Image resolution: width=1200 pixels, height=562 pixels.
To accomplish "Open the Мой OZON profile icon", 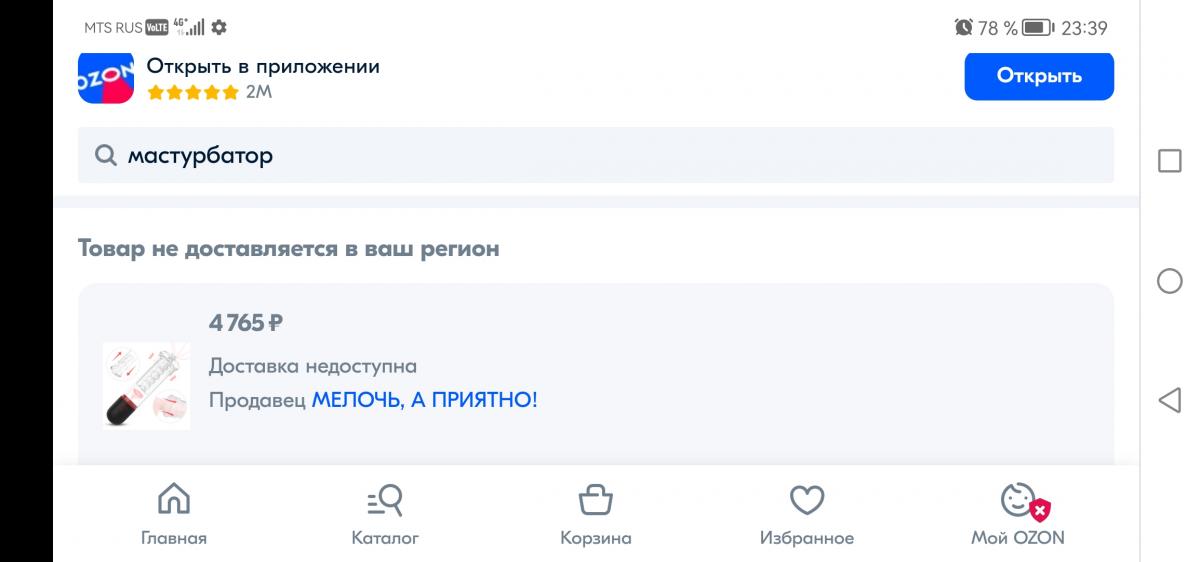I will pos(1018,500).
